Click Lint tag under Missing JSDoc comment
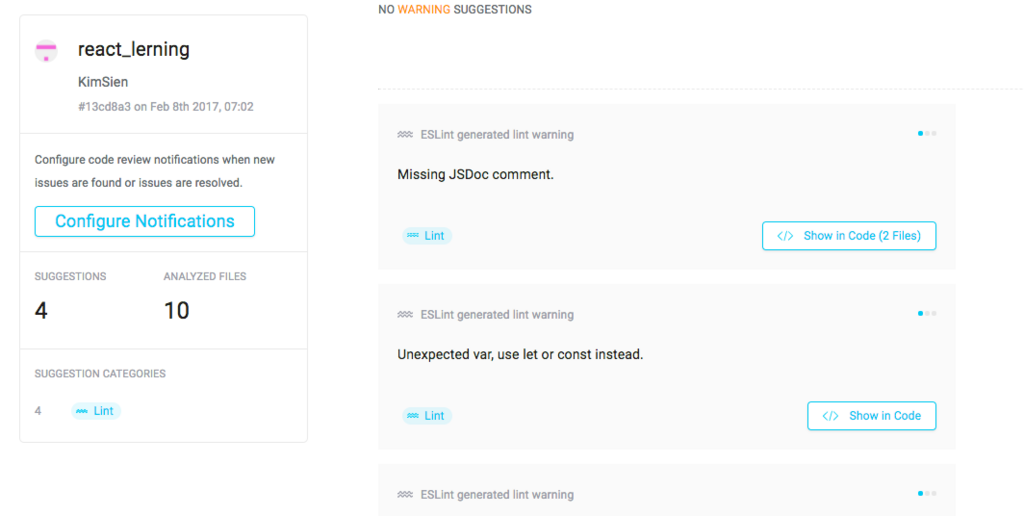Viewport: 1024px width, 516px height. coord(427,236)
